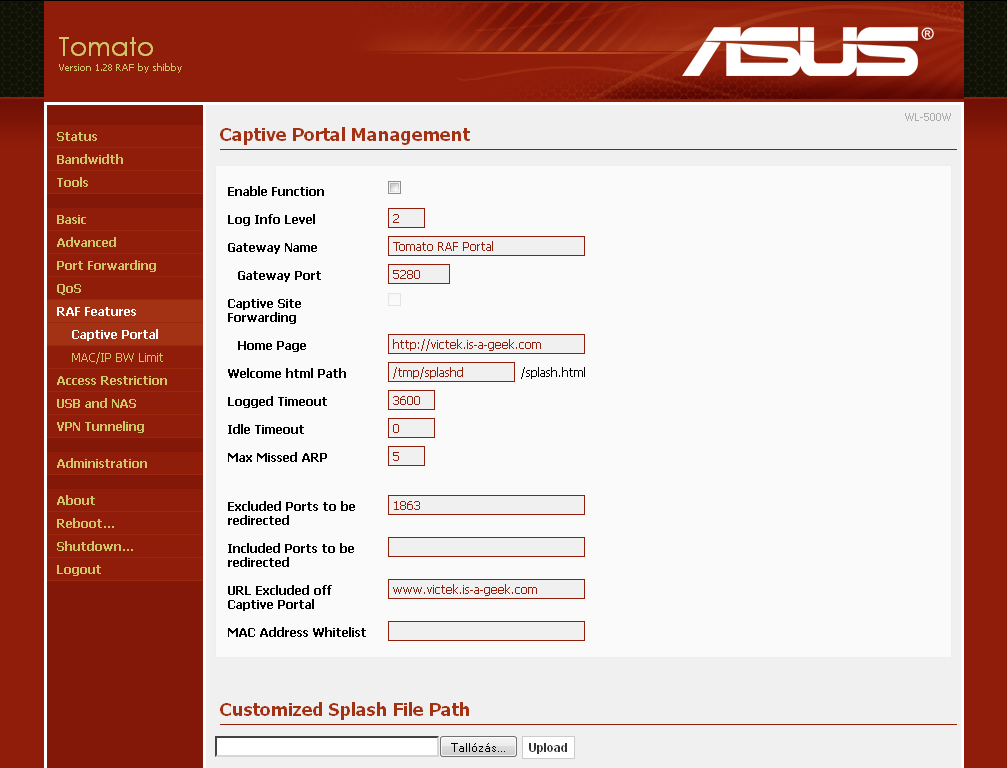Click the Reboot link in sidebar
This screenshot has height=768, width=1007.
coord(85,524)
